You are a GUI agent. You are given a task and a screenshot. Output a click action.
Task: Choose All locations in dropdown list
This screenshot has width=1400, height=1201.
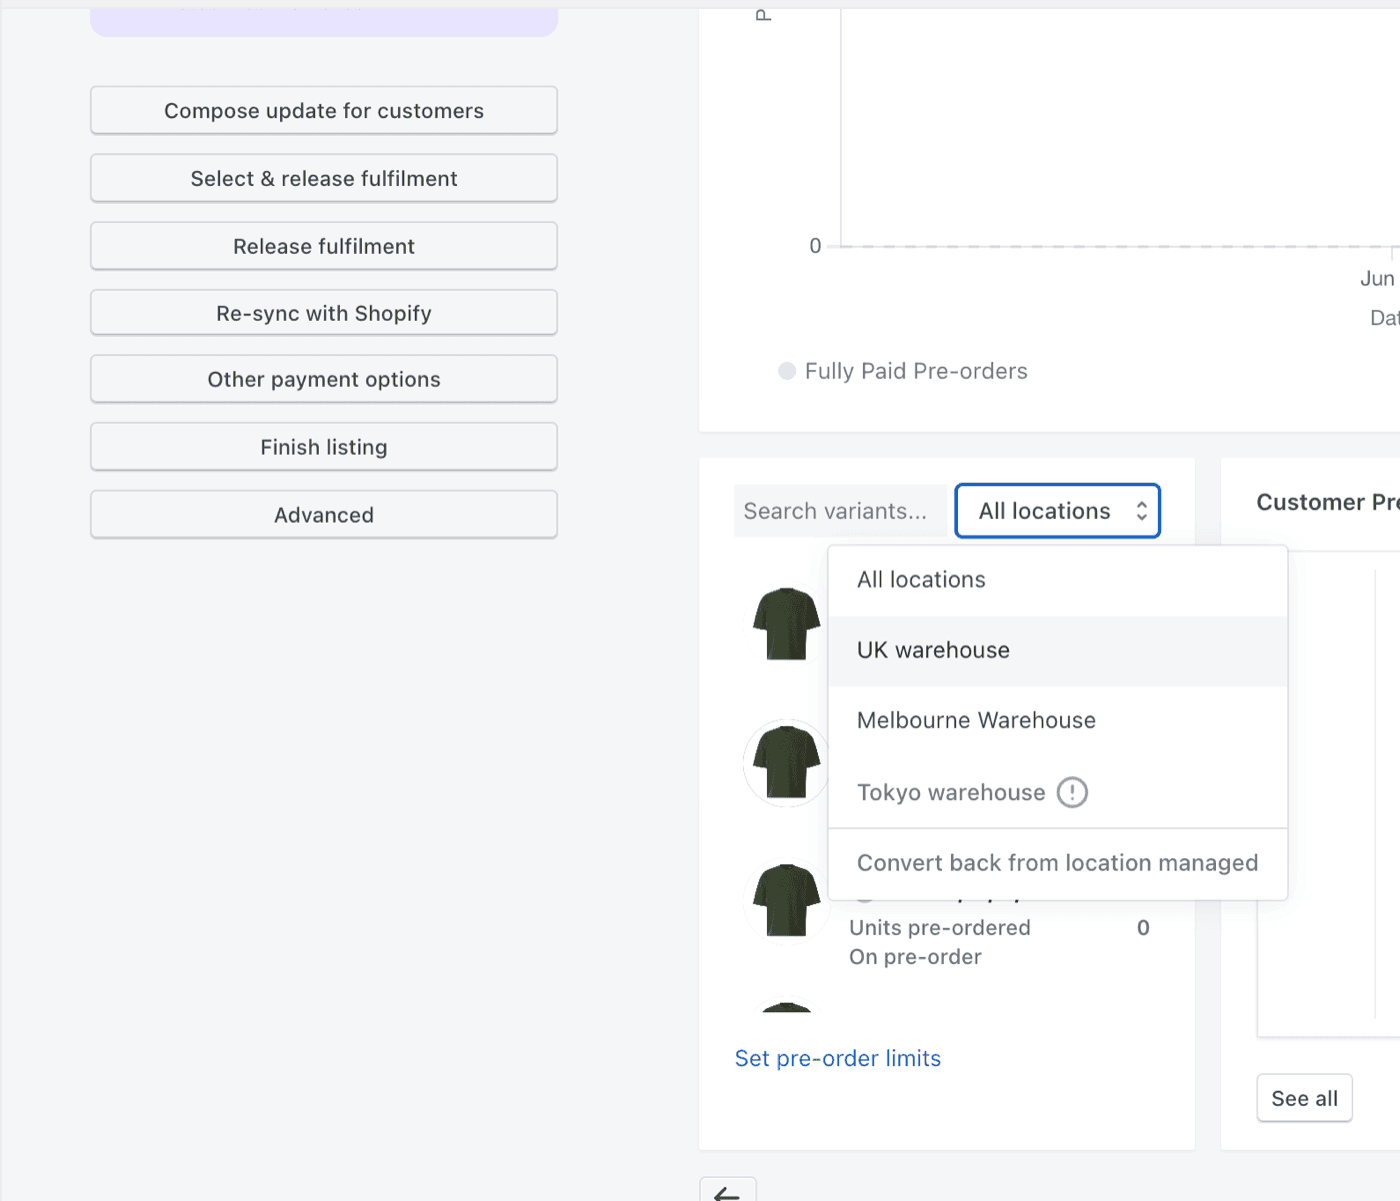(x=1058, y=580)
